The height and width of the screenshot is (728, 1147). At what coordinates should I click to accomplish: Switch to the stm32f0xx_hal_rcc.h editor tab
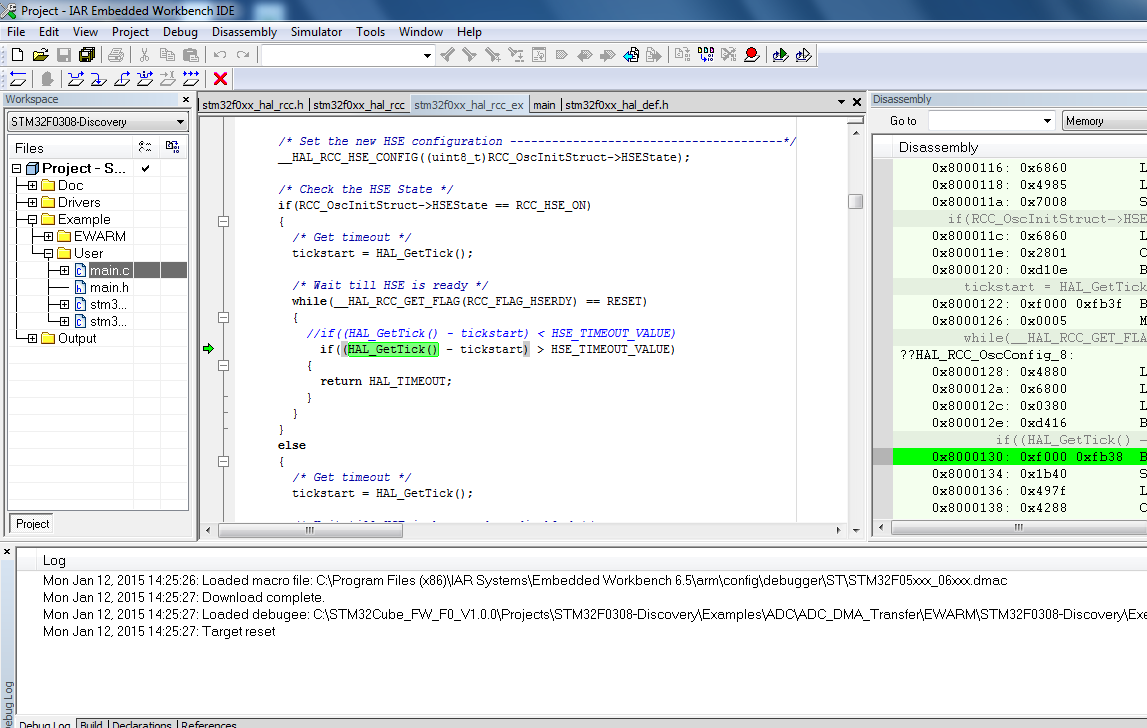(x=252, y=105)
